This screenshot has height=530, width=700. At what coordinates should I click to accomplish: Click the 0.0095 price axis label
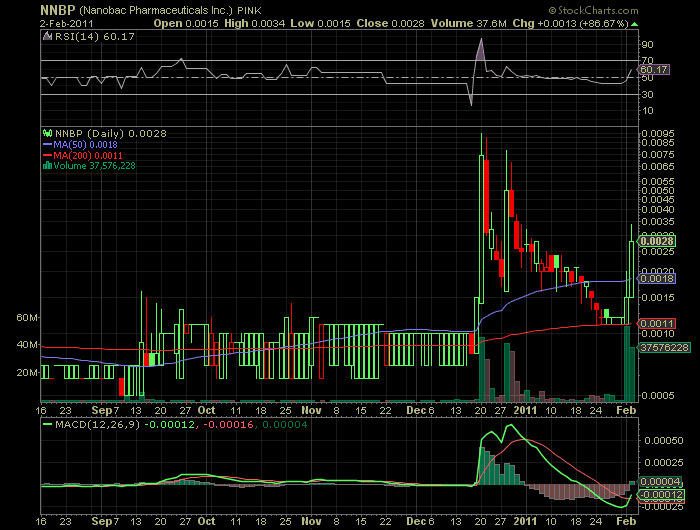click(658, 133)
